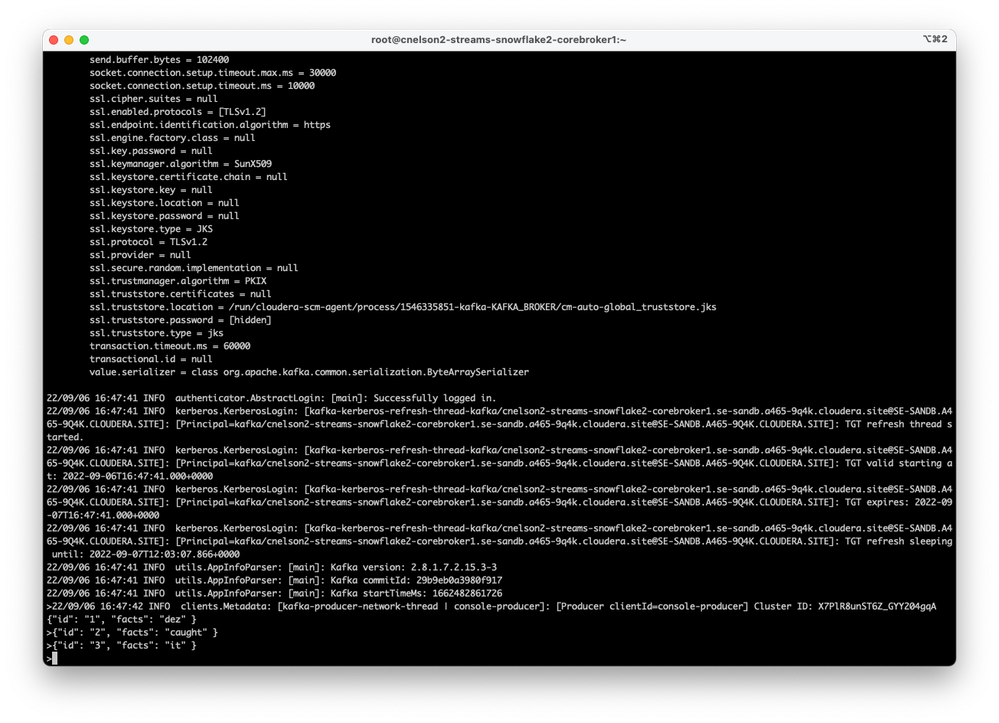Click 'transaction.timeout.ms = 60000' line

coord(169,346)
